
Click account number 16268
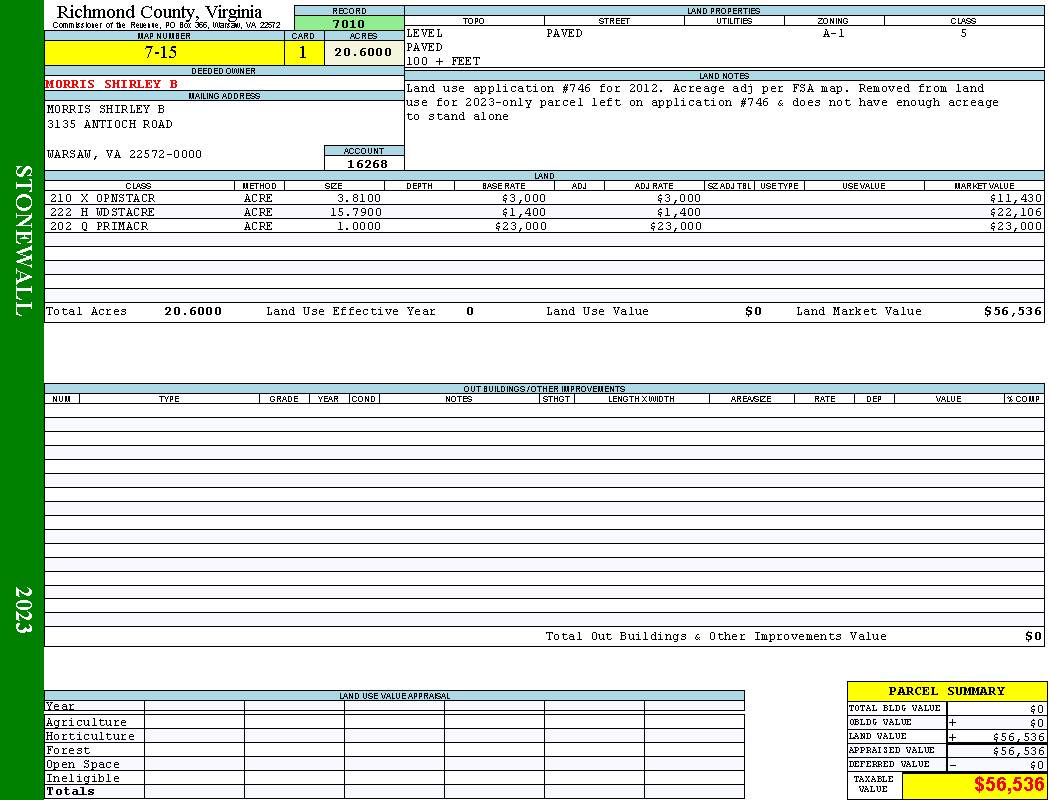(x=367, y=164)
